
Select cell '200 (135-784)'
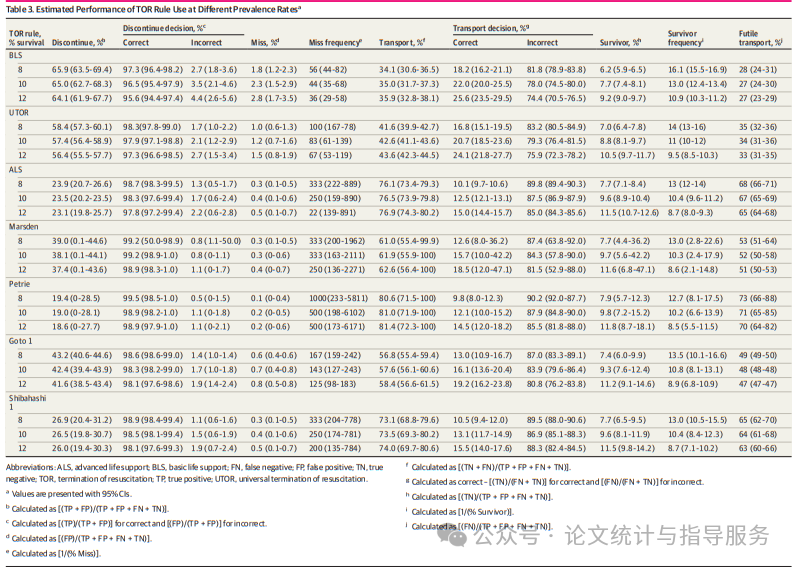coord(335,448)
